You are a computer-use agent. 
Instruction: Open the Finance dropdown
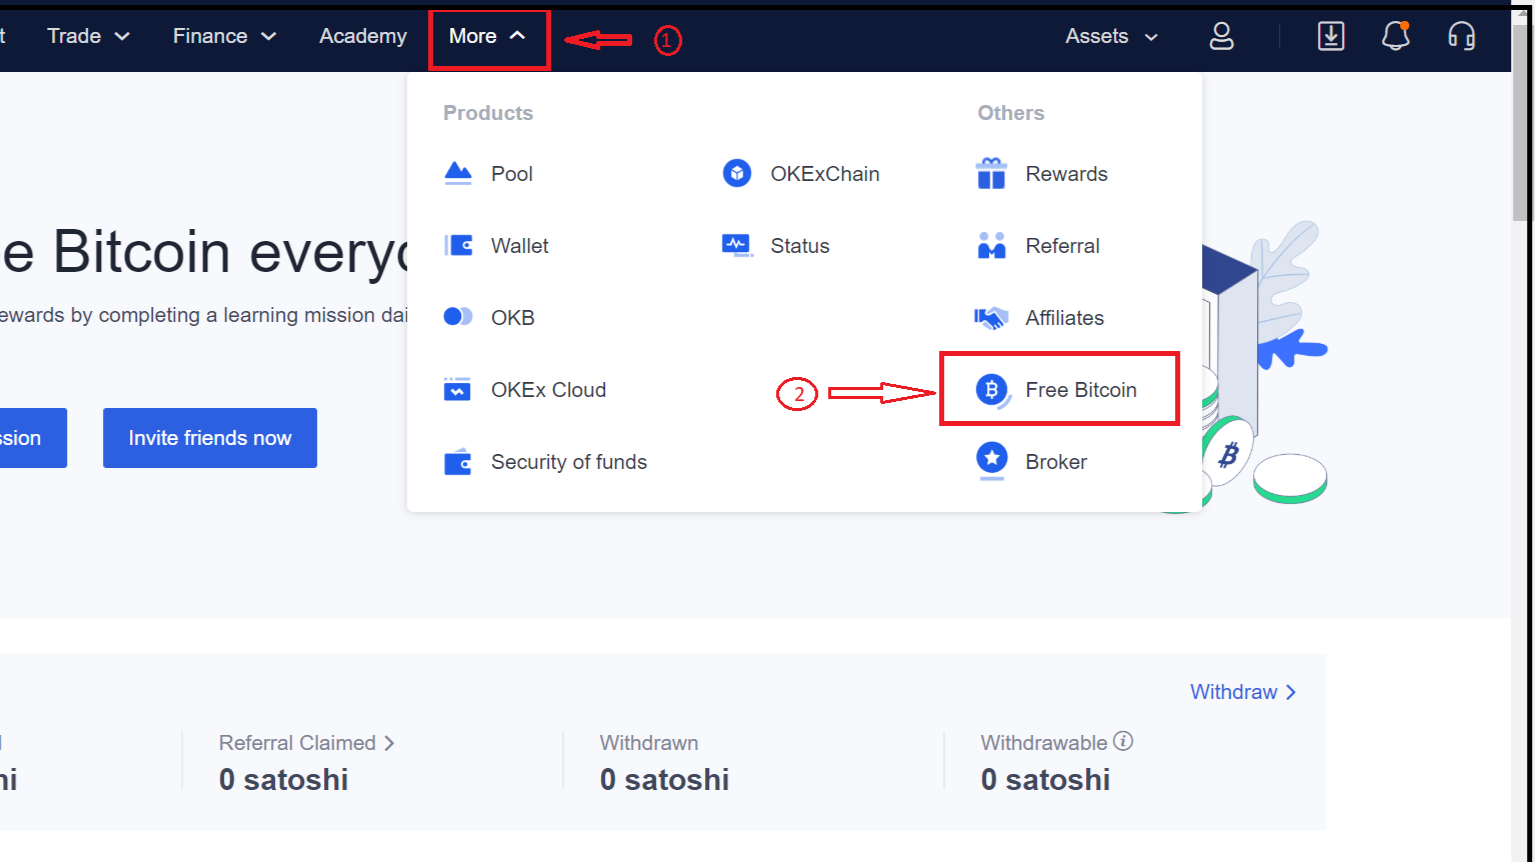click(x=222, y=35)
